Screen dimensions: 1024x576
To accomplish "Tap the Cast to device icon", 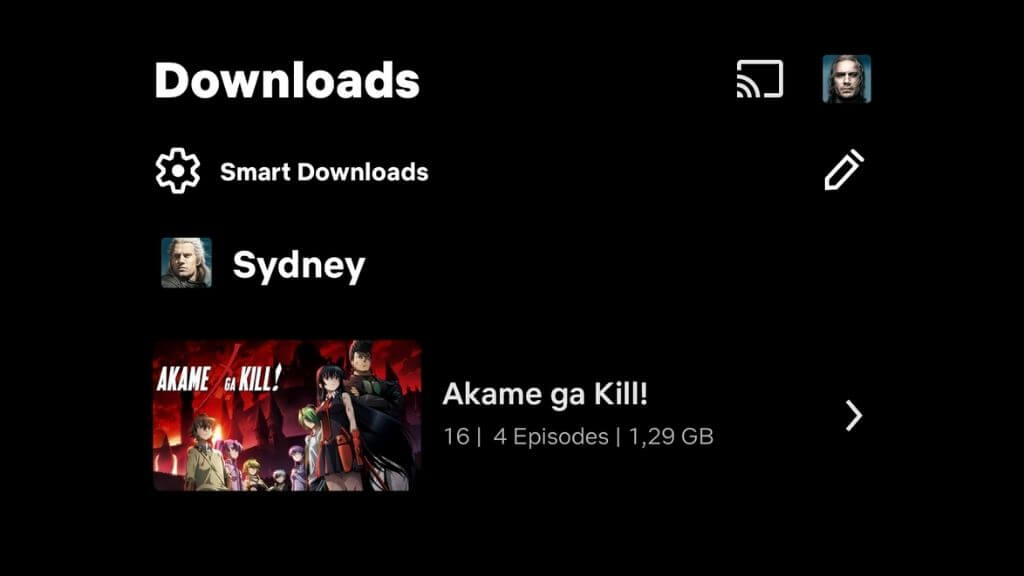I will coord(760,79).
